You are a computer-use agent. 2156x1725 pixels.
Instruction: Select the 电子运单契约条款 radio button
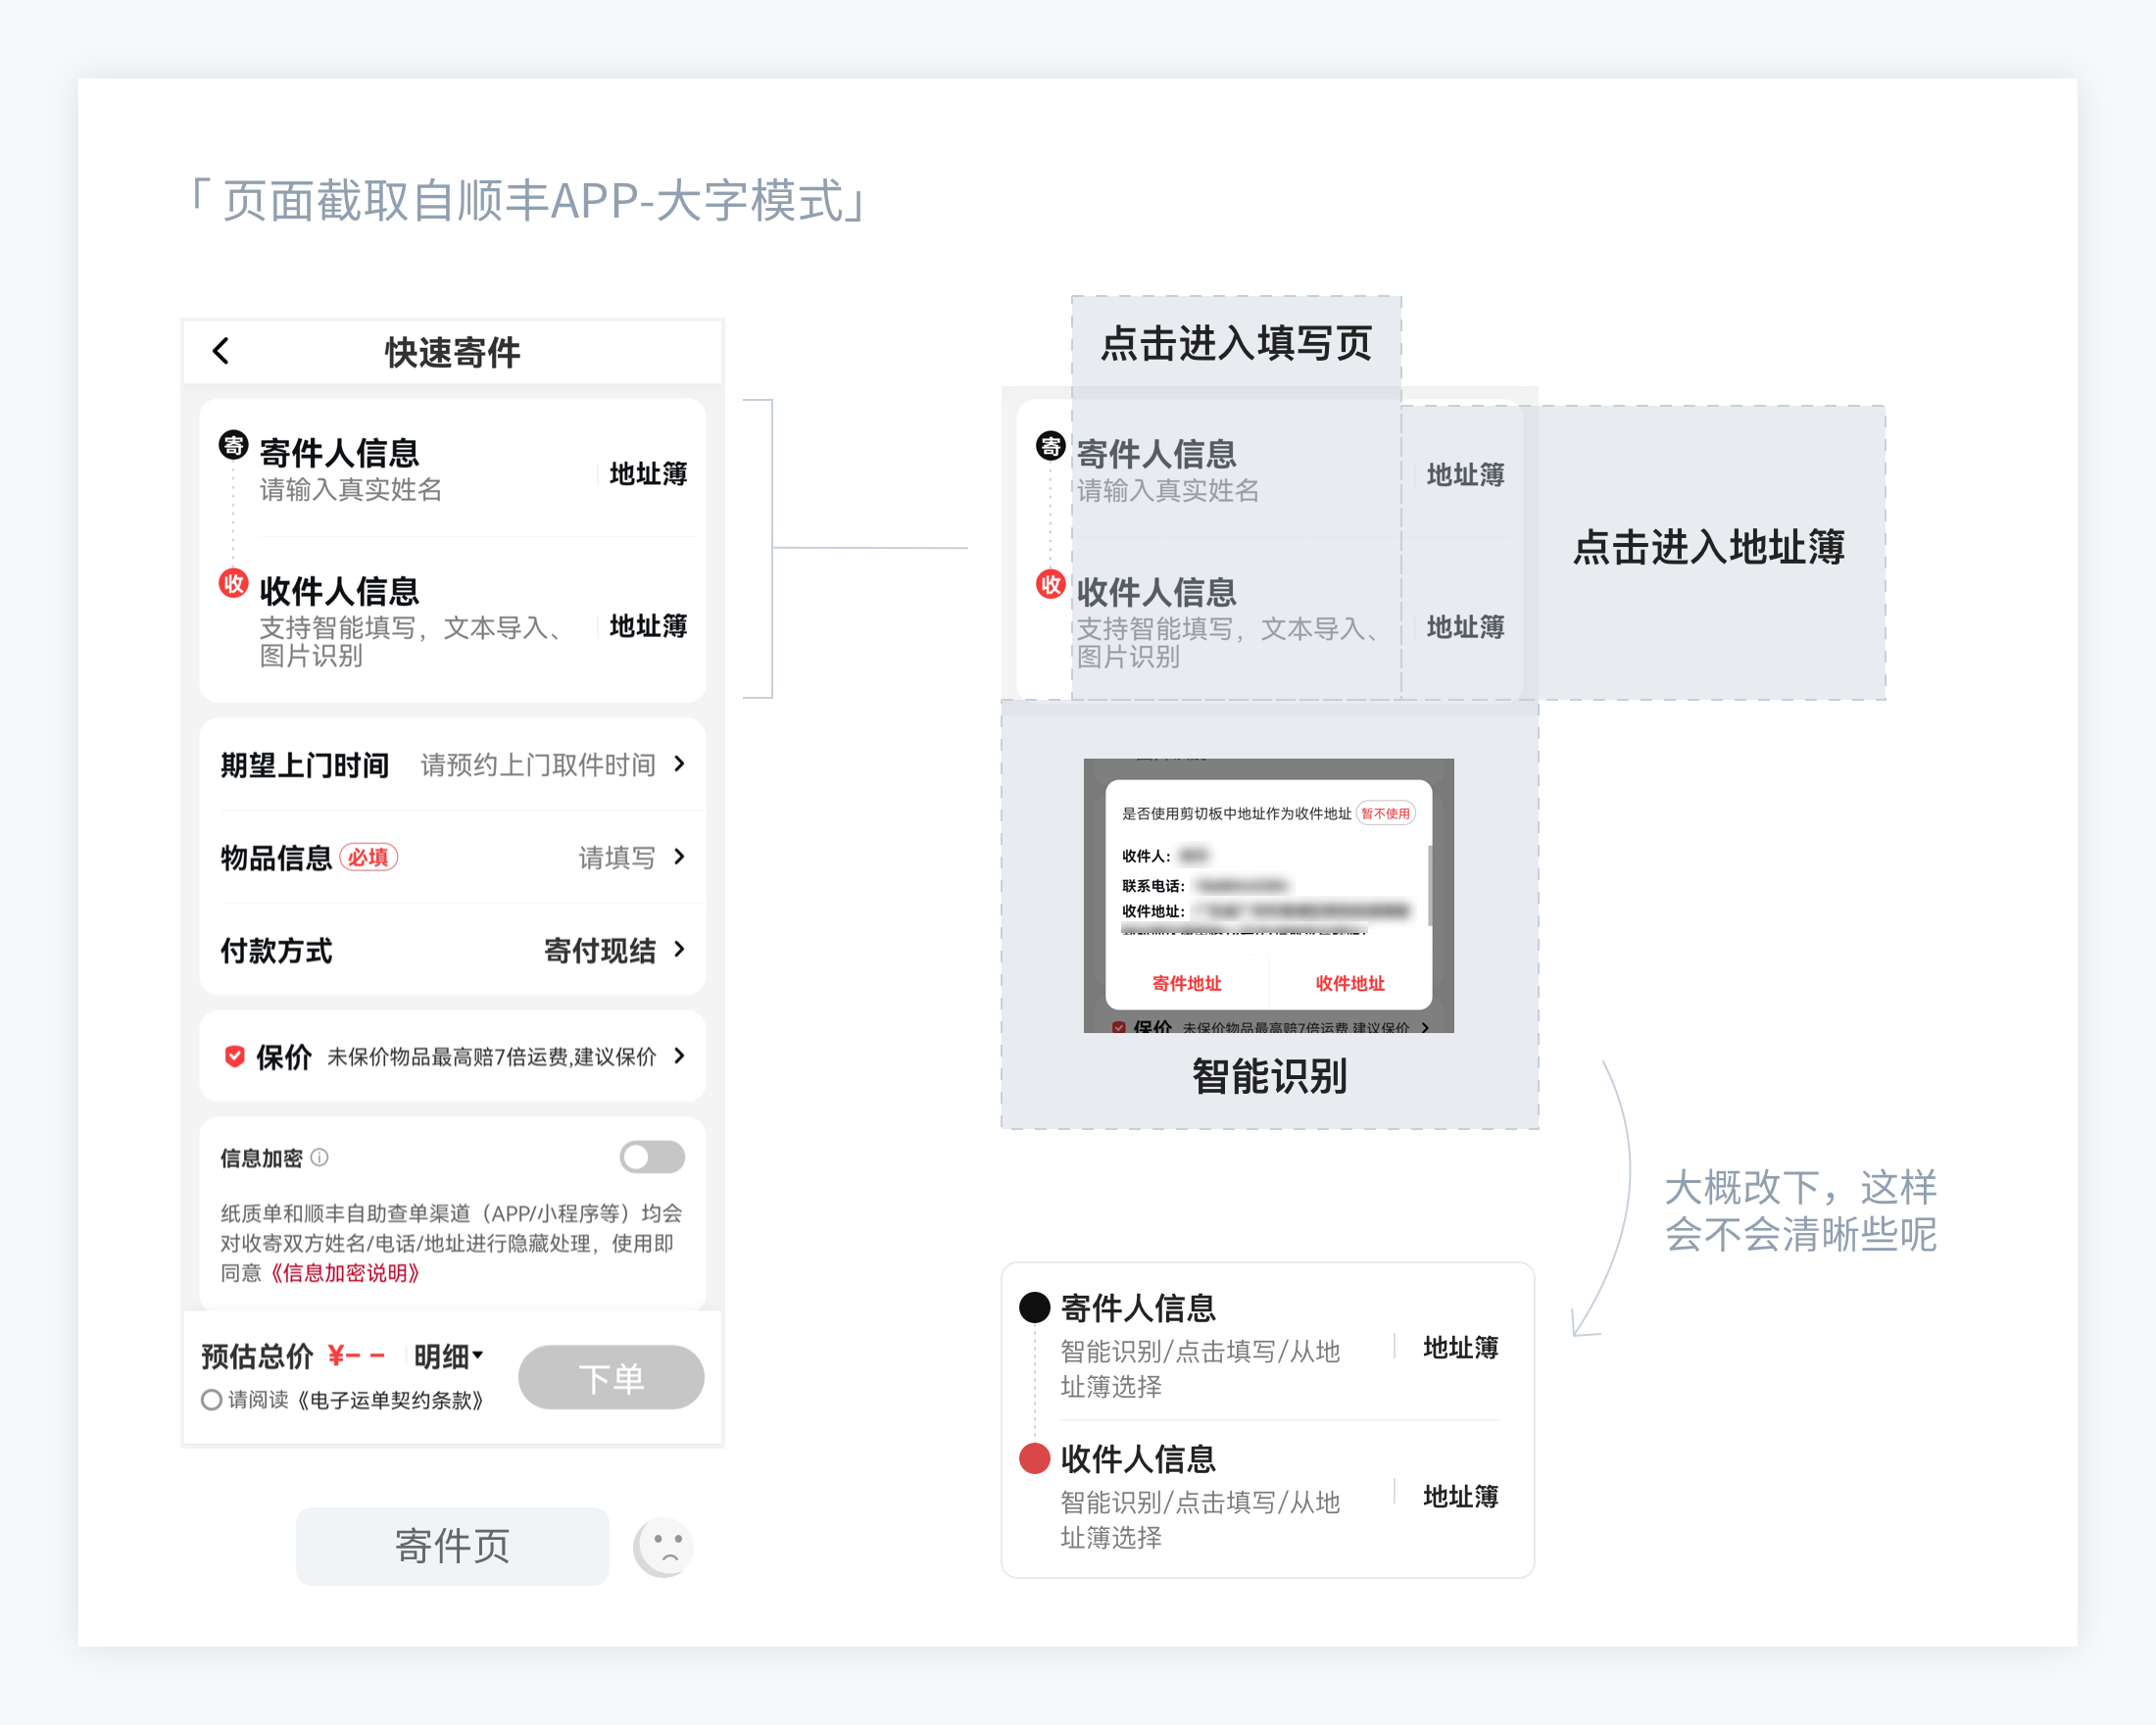[x=211, y=1399]
